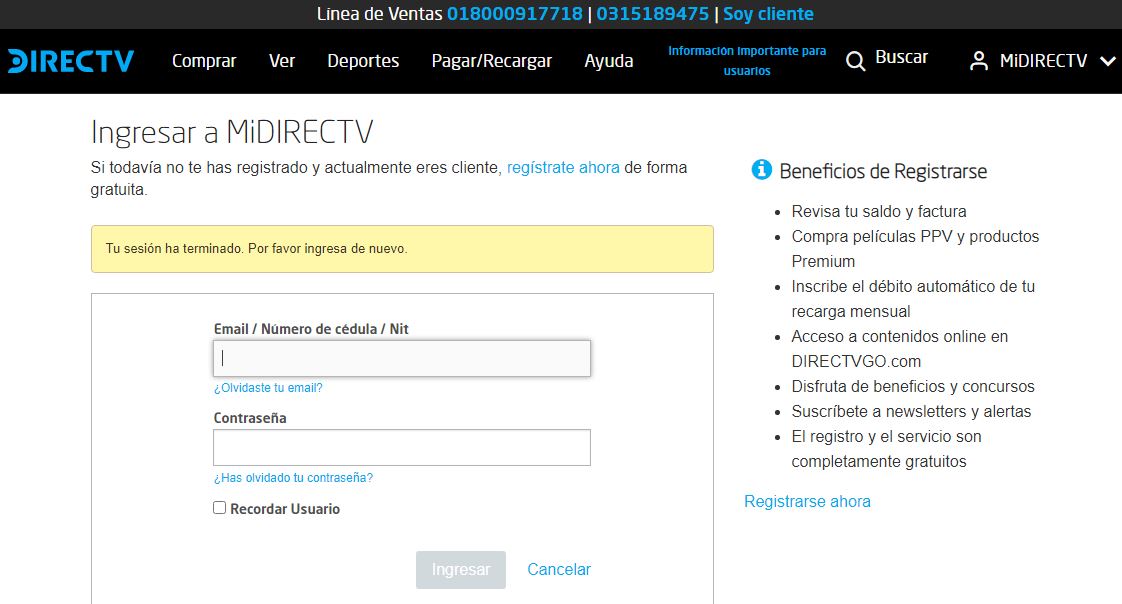Open Información importante para usuarios link

click(x=747, y=61)
